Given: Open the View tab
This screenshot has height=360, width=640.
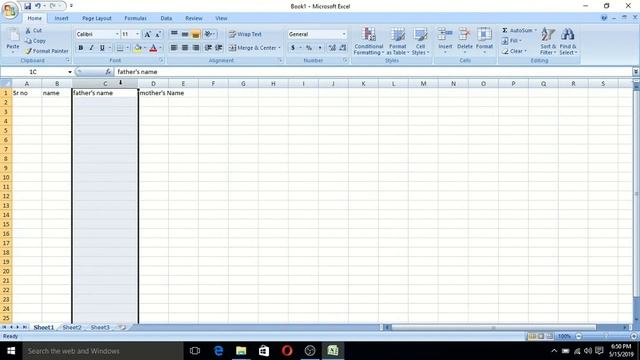Looking at the screenshot, I should 221,18.
